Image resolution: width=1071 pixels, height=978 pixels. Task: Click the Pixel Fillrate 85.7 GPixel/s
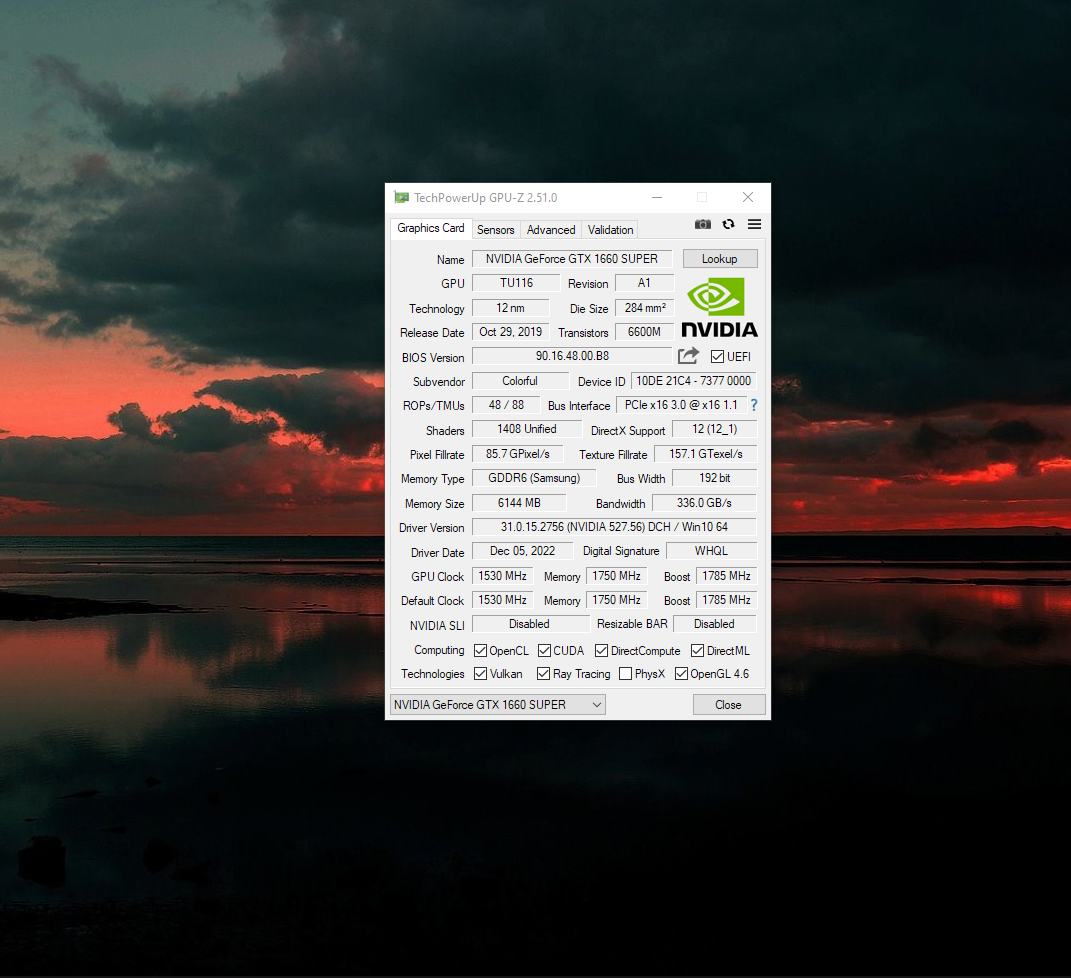[x=518, y=453]
